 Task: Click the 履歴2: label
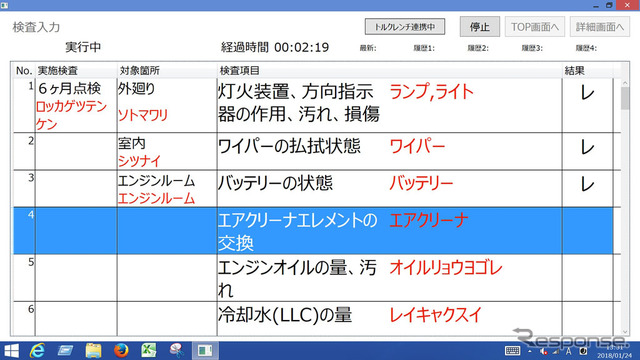[478, 48]
